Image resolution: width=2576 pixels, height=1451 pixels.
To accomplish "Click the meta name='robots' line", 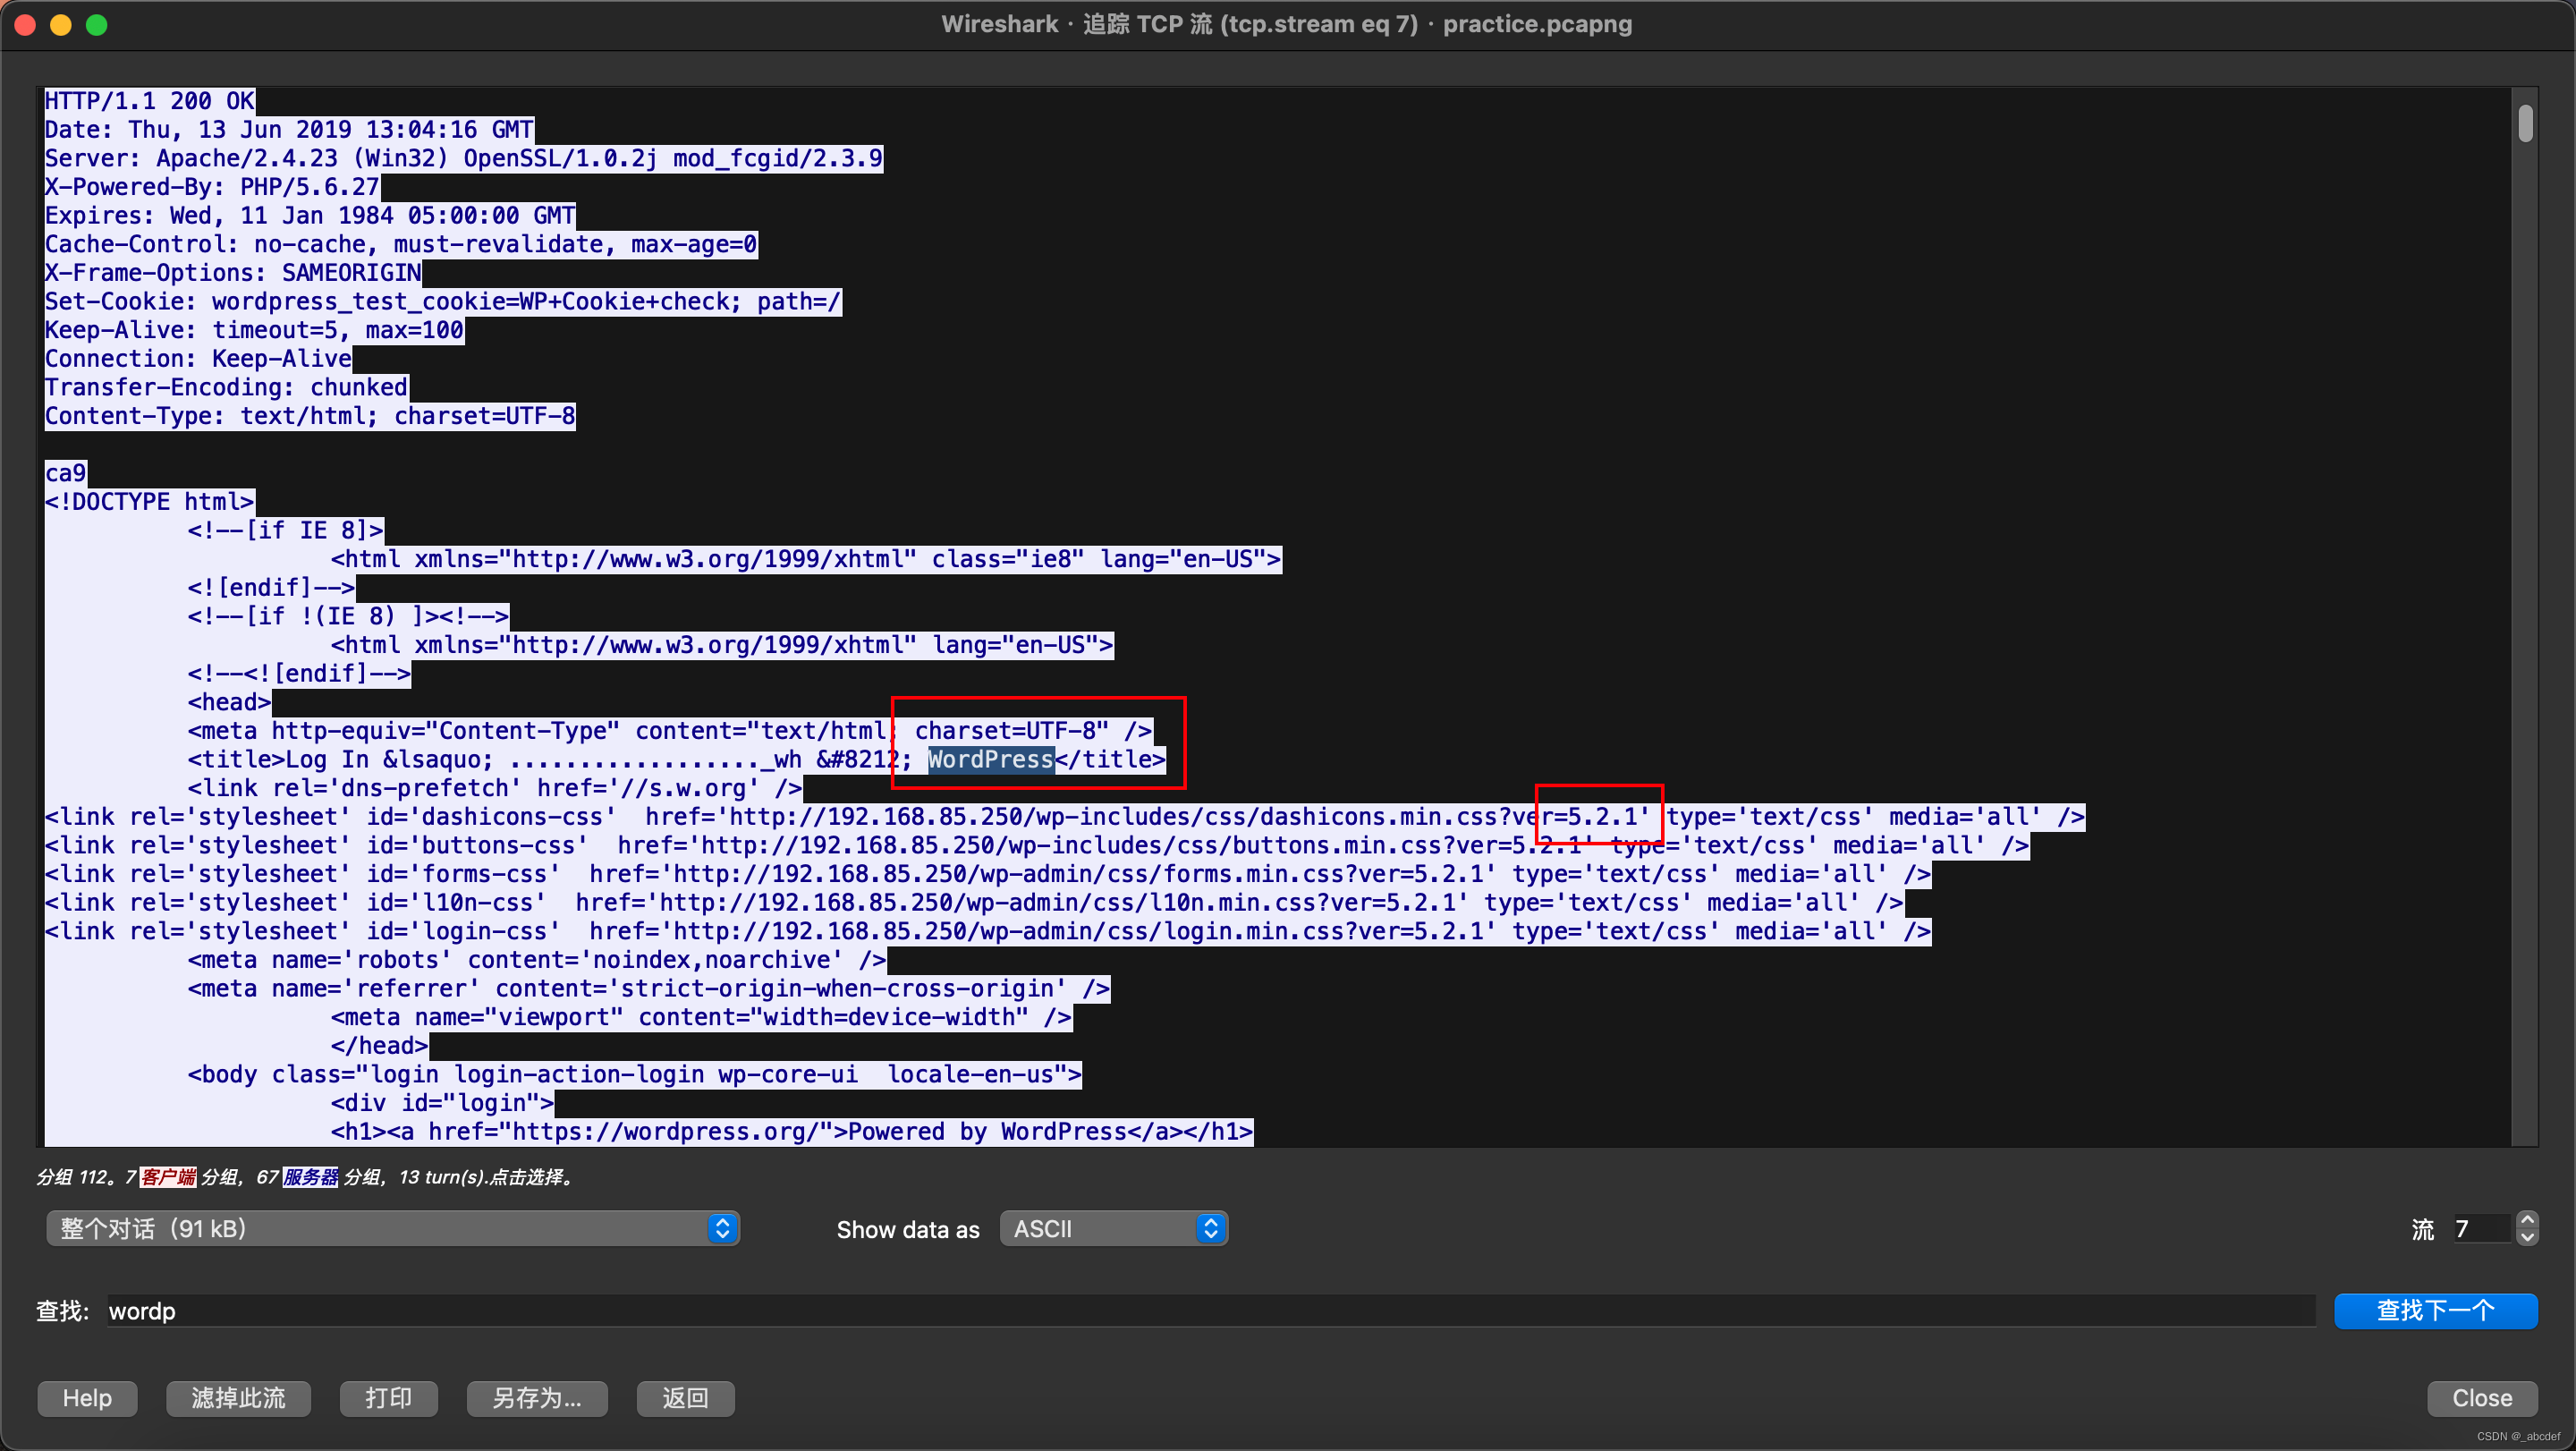I will tap(537, 961).
